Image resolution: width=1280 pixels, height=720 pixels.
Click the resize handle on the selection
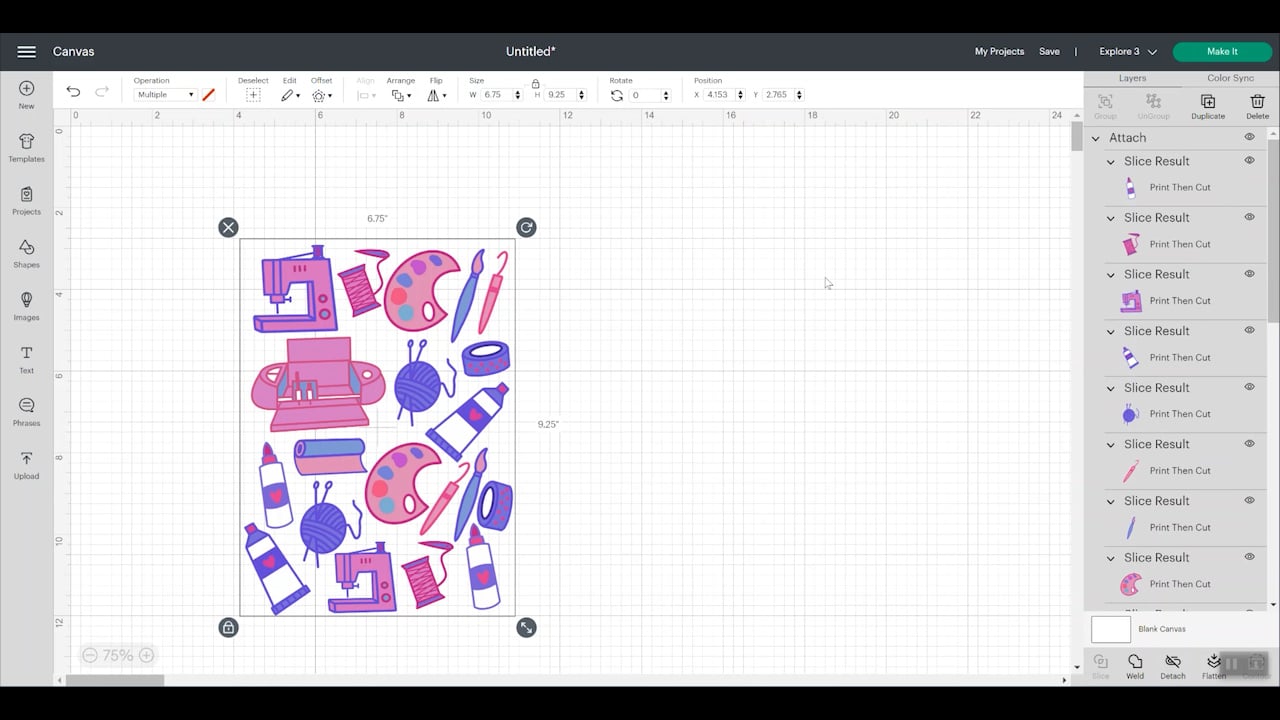pyautogui.click(x=526, y=627)
